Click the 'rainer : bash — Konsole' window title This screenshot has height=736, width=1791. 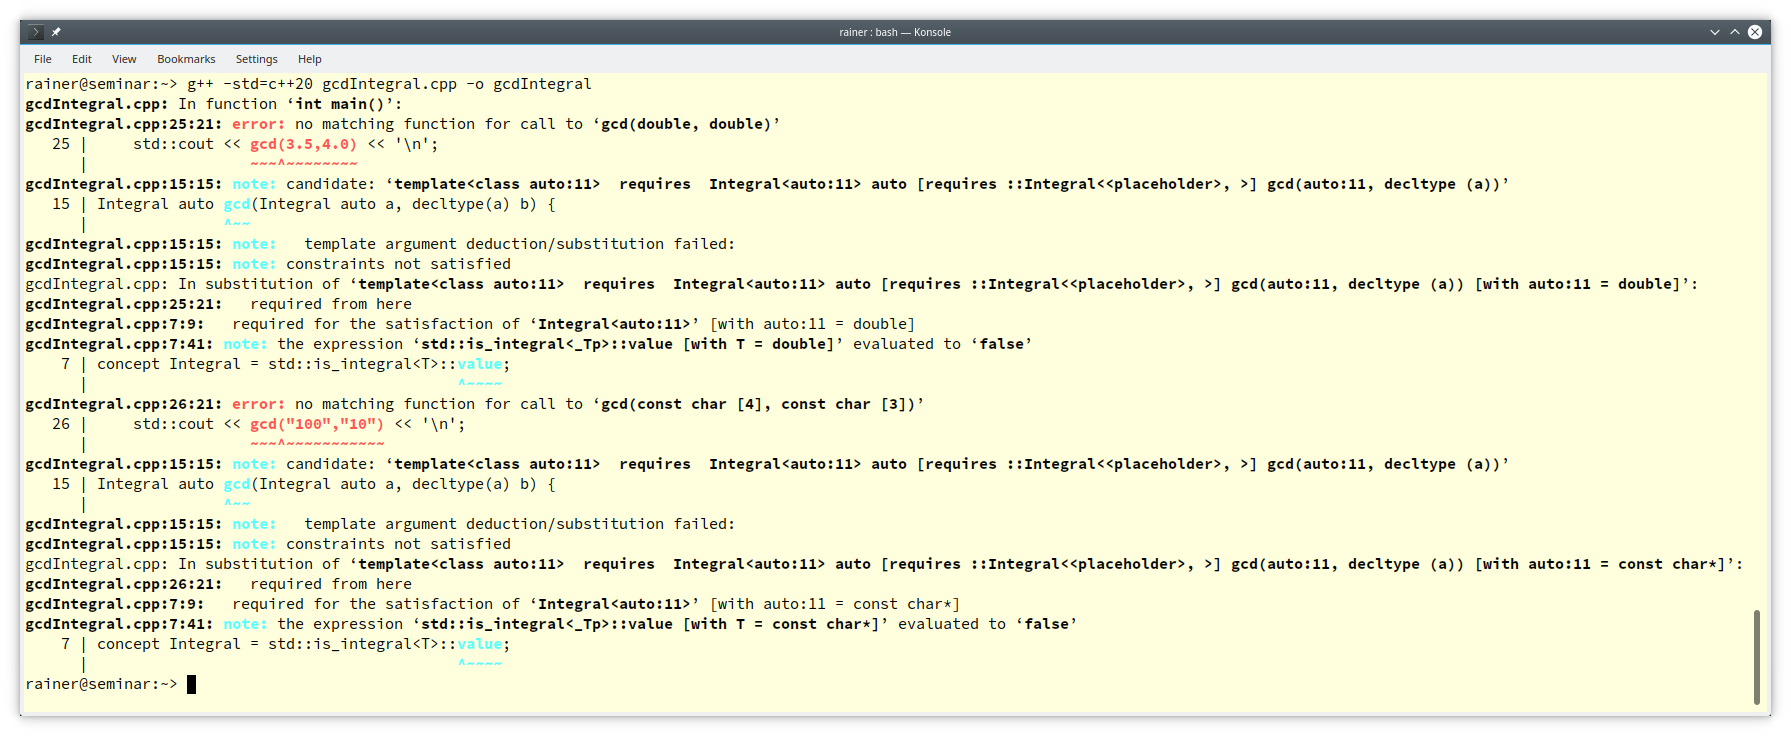pos(895,32)
